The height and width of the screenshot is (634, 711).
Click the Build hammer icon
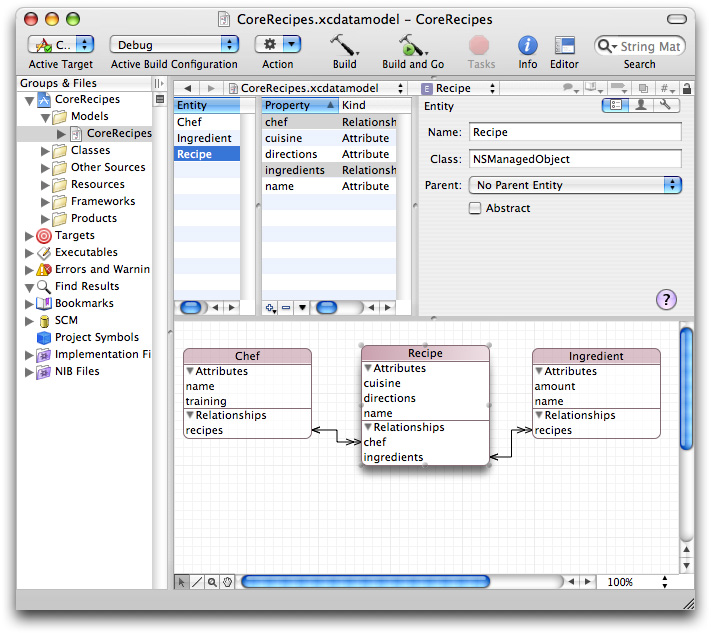344,45
